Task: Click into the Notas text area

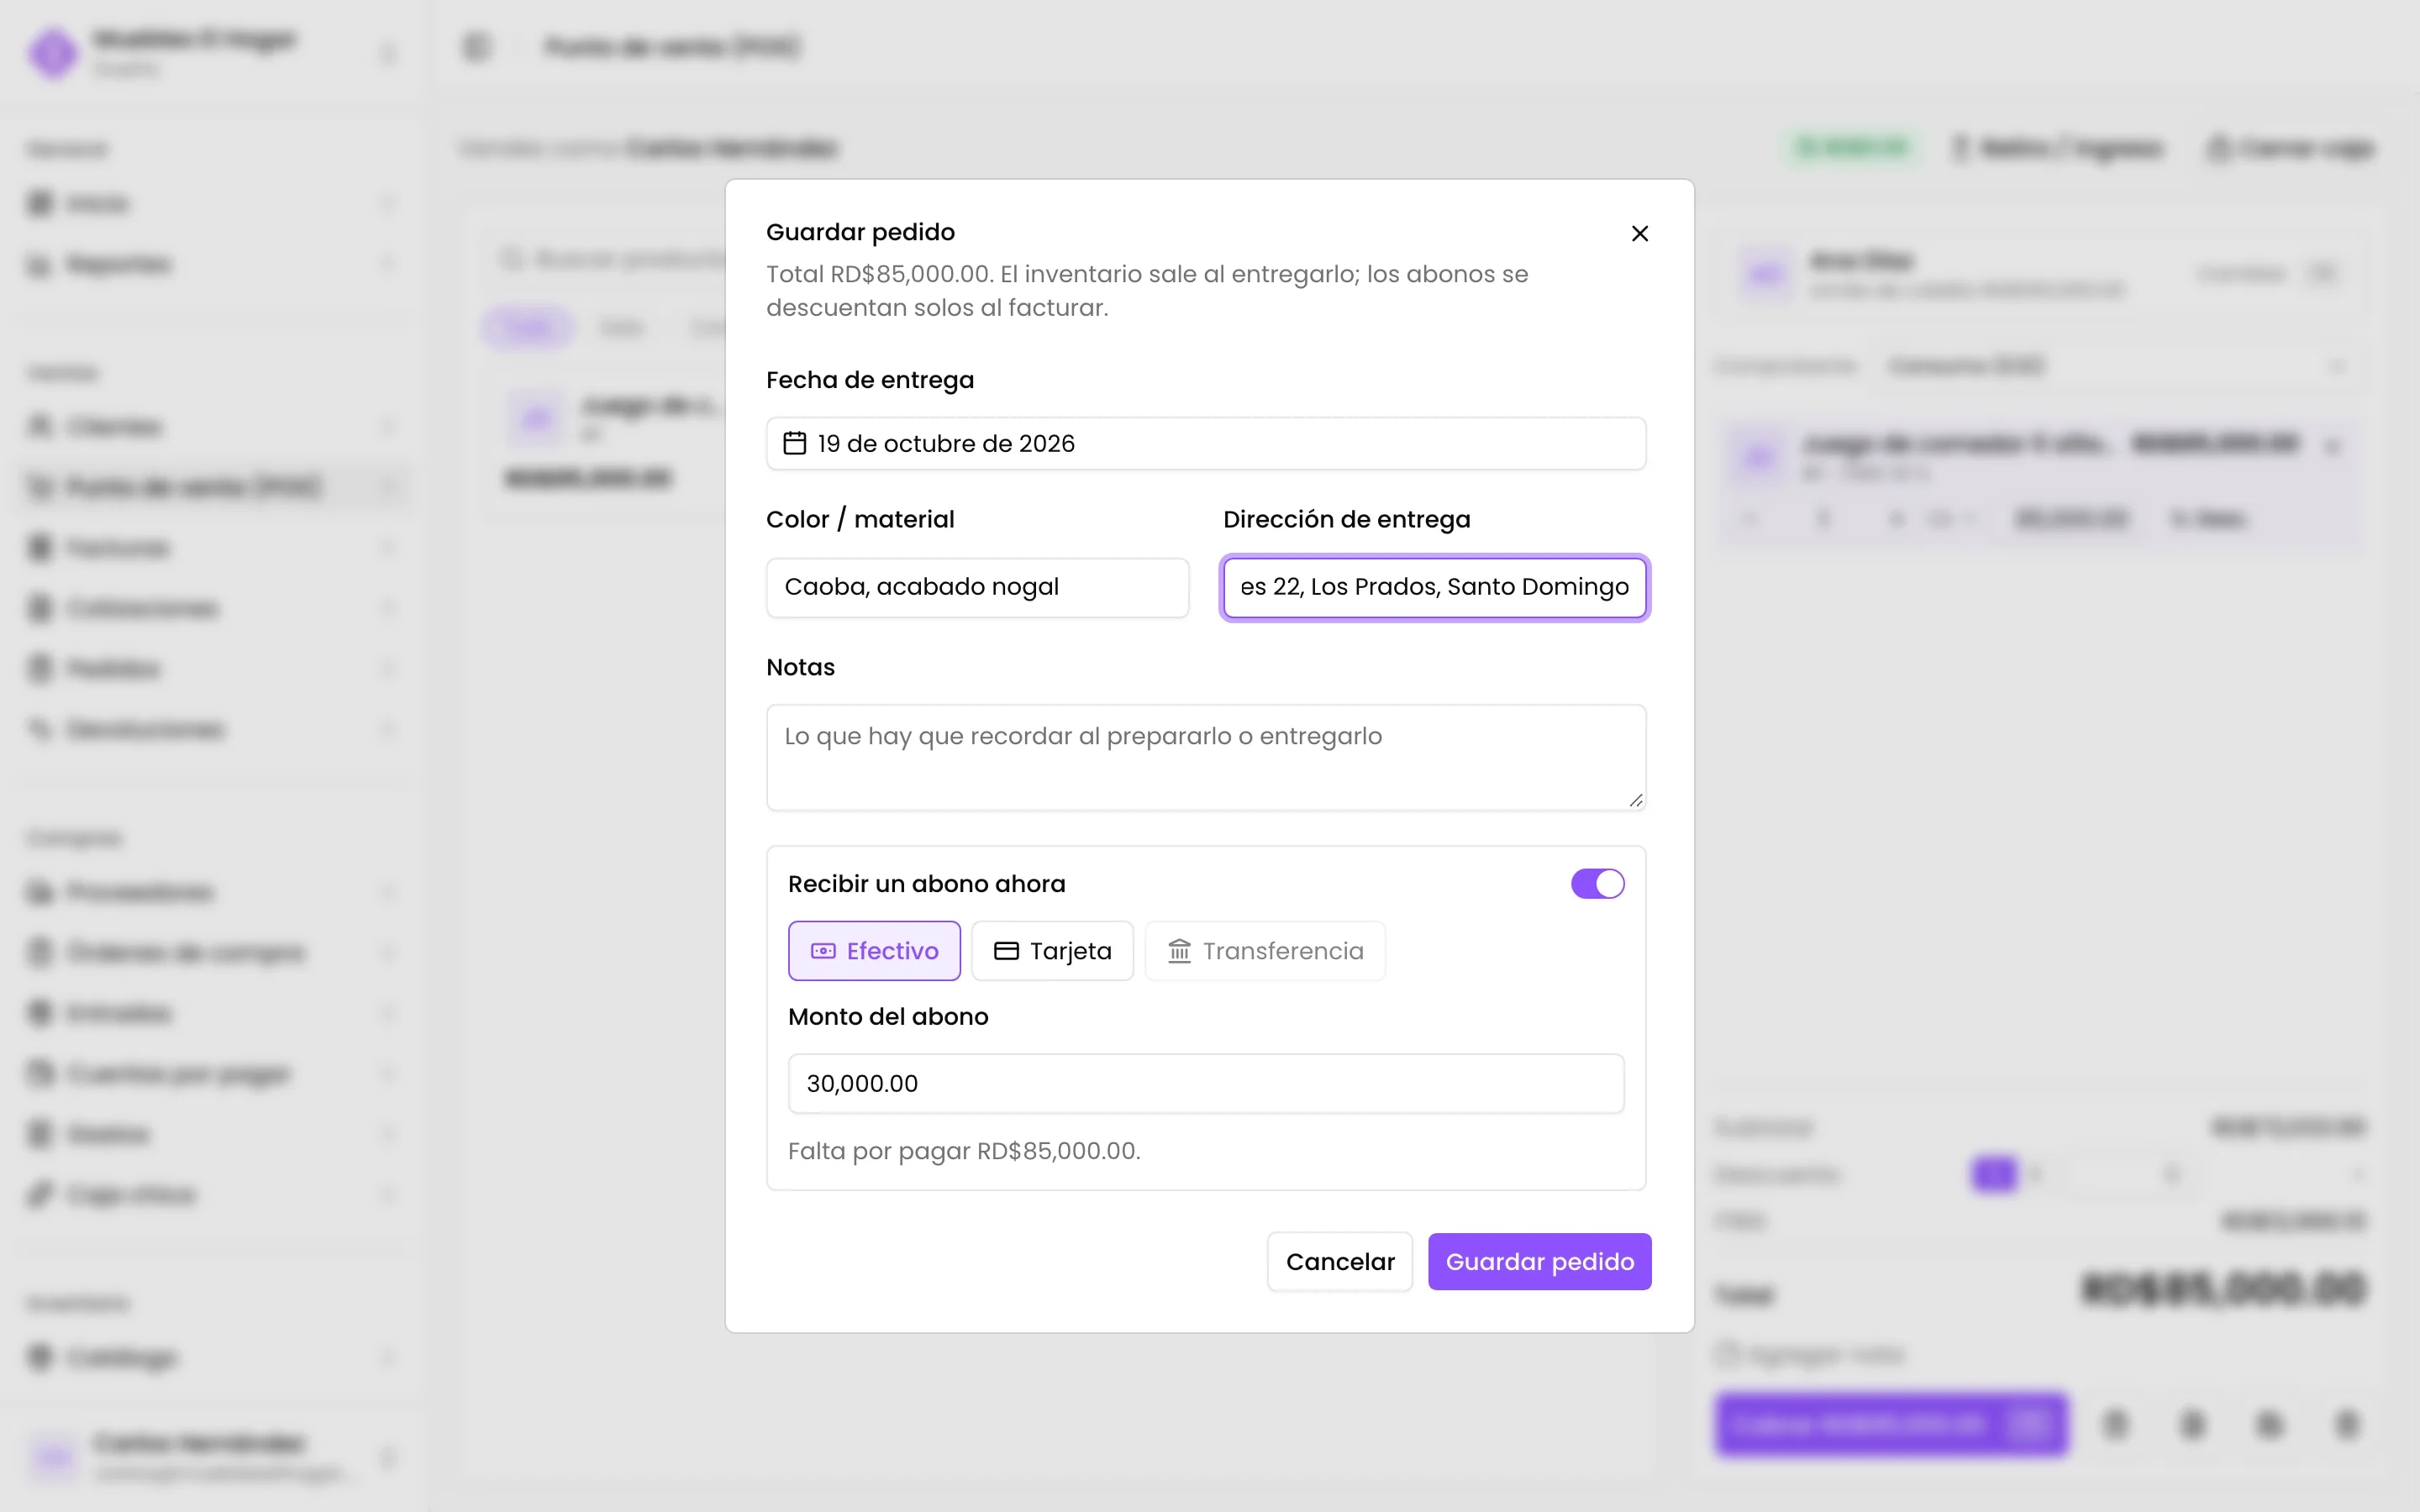Action: (x=1206, y=757)
